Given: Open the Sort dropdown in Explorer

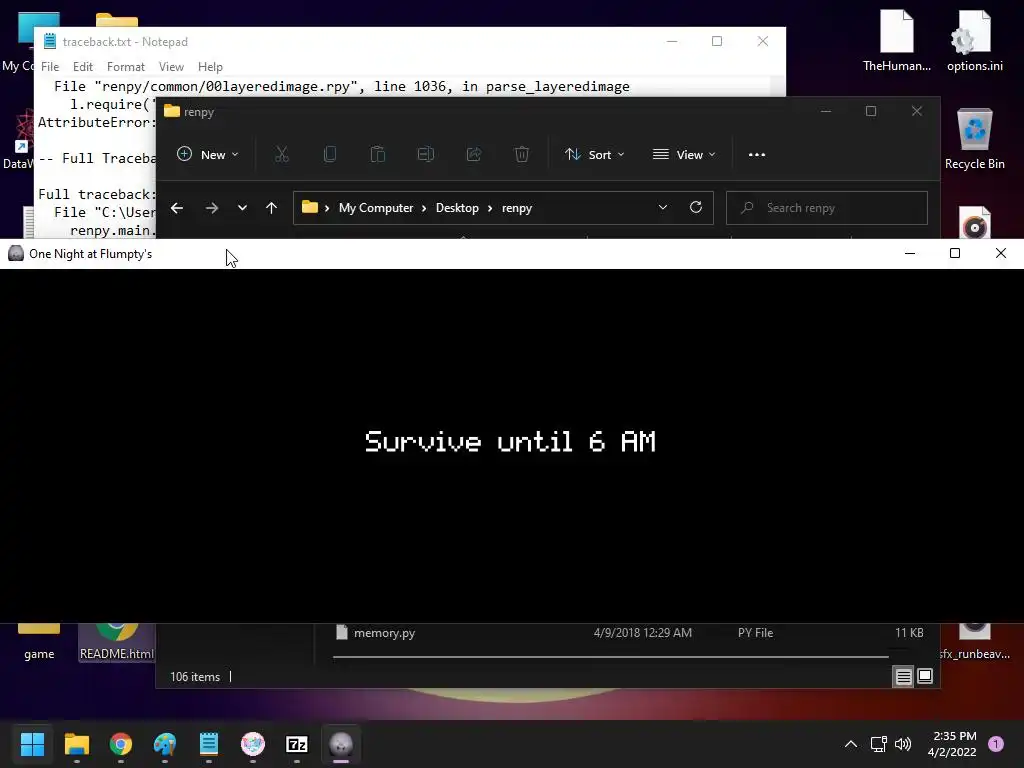Looking at the screenshot, I should [594, 155].
